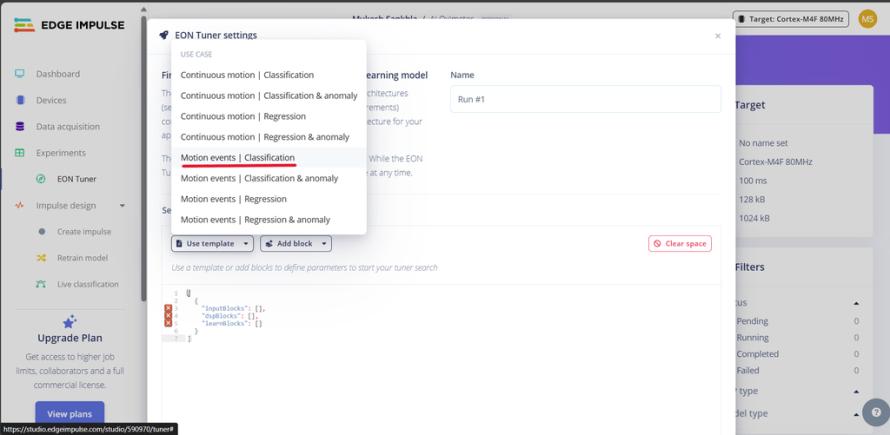Viewport: 890px width, 435px height.
Task: Close the EON Tuner settings dialog
Action: (717, 36)
